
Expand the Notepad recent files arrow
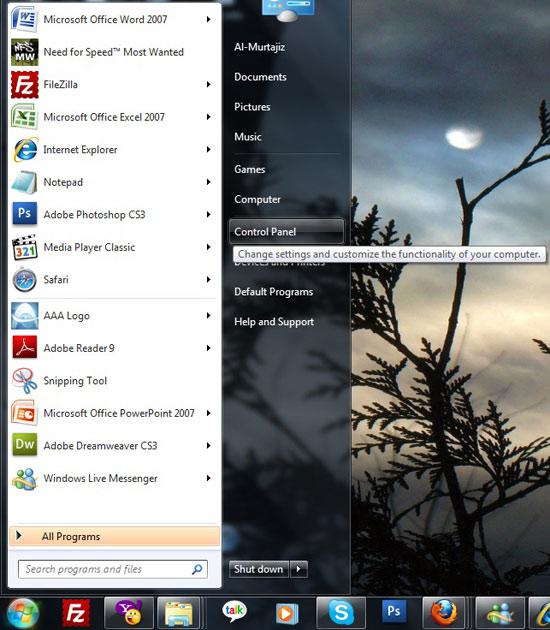pos(209,182)
